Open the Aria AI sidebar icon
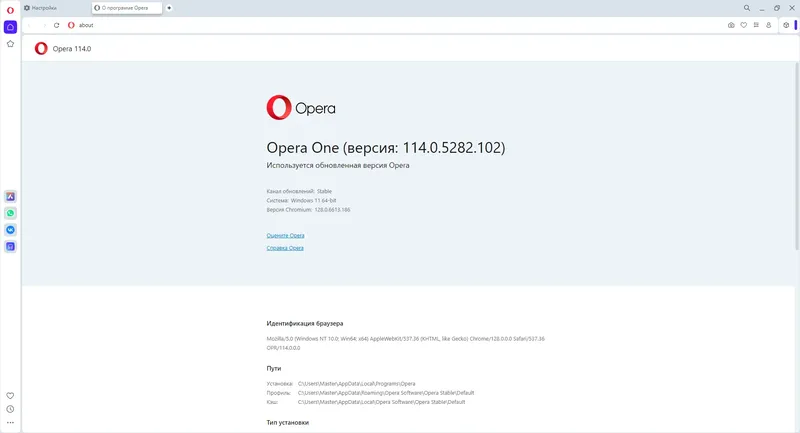The image size is (800, 433). [x=10, y=197]
